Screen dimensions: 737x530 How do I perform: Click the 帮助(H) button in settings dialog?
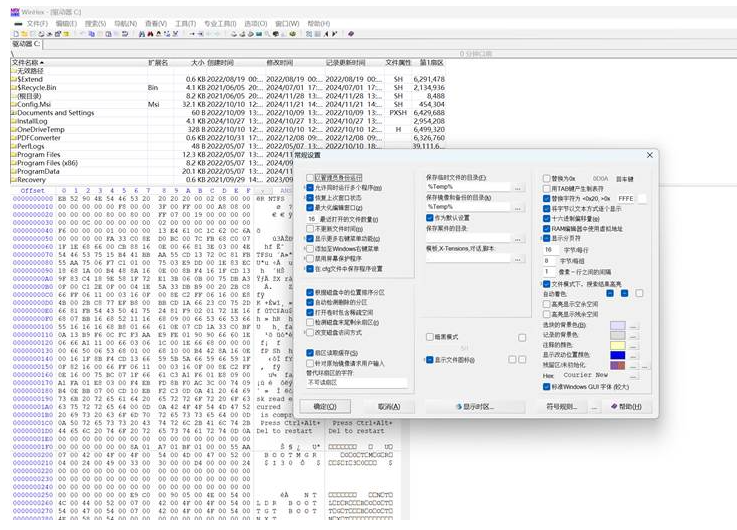point(626,406)
